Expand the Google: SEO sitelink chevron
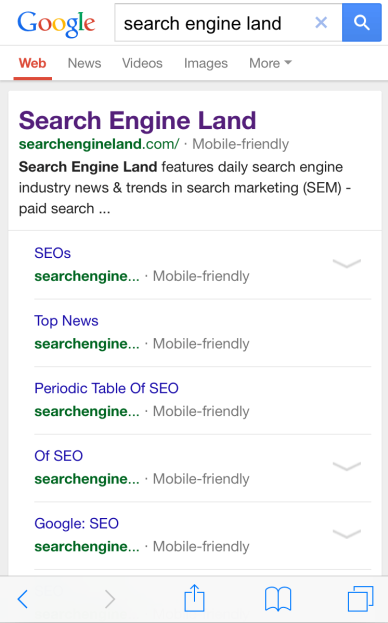The image size is (388, 623). (347, 534)
